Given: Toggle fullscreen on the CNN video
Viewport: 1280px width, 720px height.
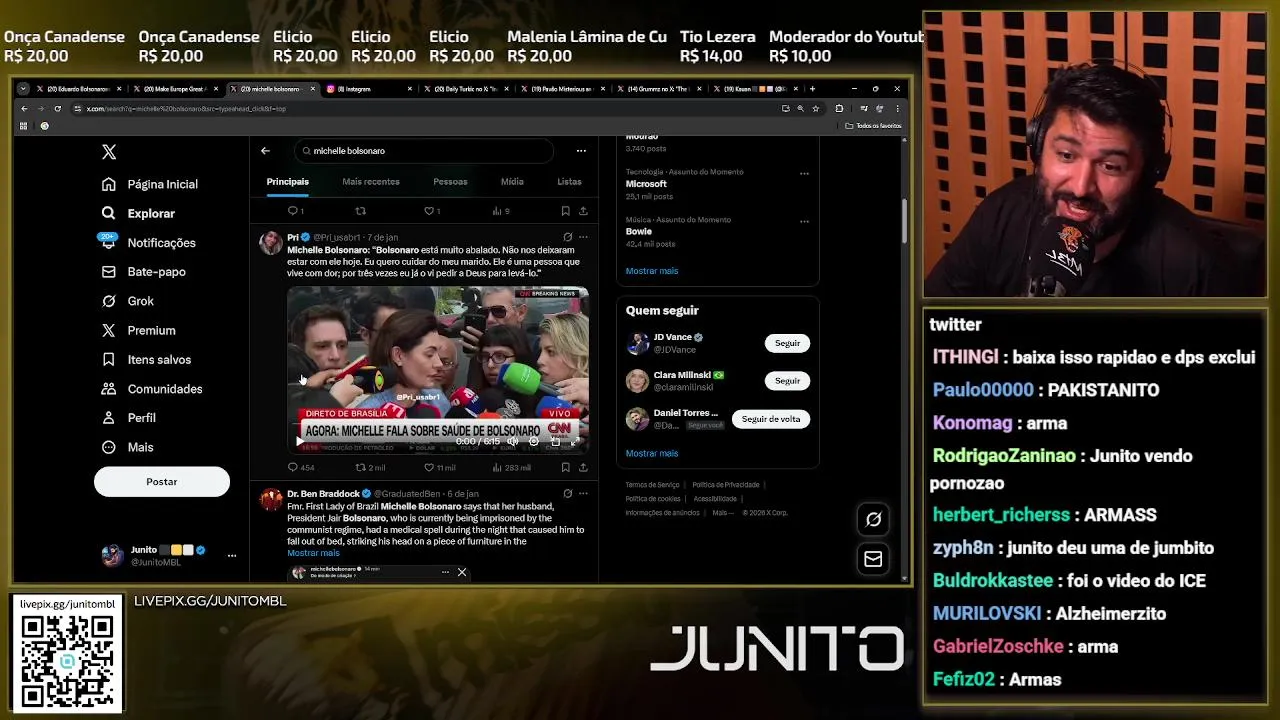Looking at the screenshot, I should [575, 441].
